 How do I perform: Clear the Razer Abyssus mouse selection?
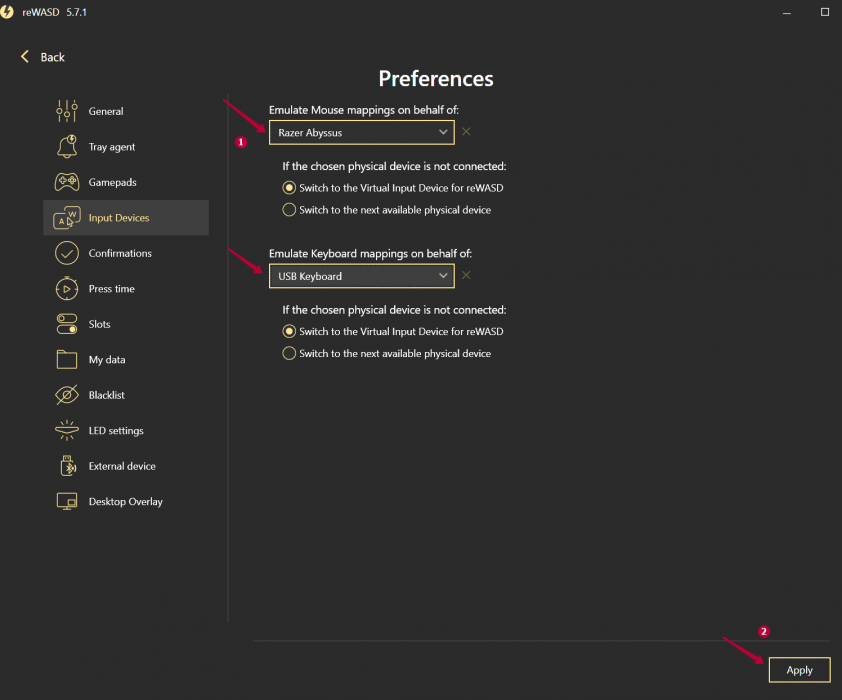coord(466,132)
